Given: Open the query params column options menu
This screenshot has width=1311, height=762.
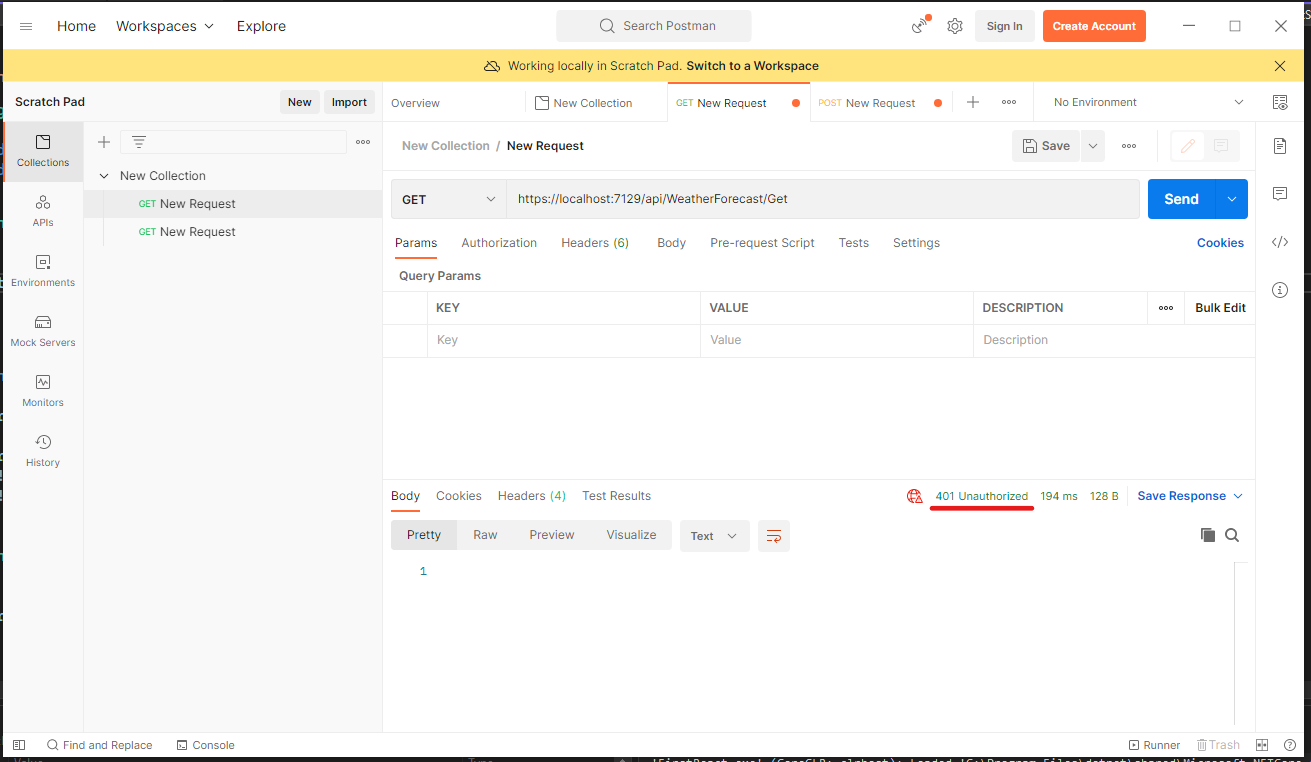Looking at the screenshot, I should [x=1166, y=308].
